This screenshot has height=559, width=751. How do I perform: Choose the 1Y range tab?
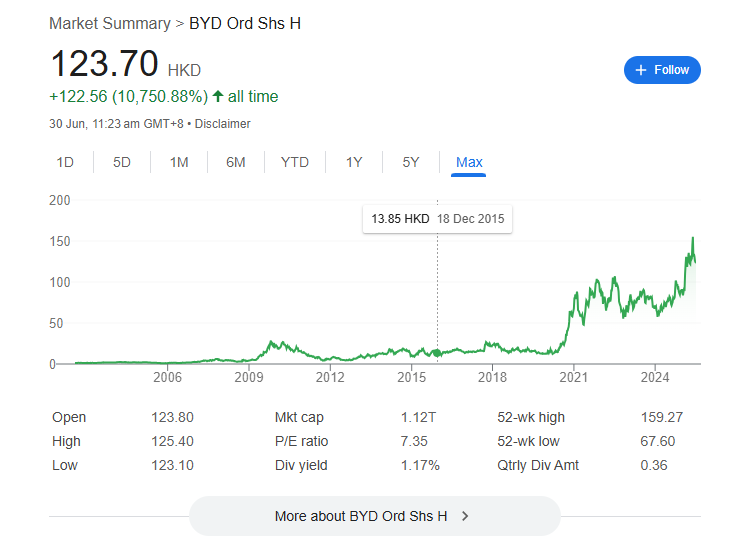354,162
